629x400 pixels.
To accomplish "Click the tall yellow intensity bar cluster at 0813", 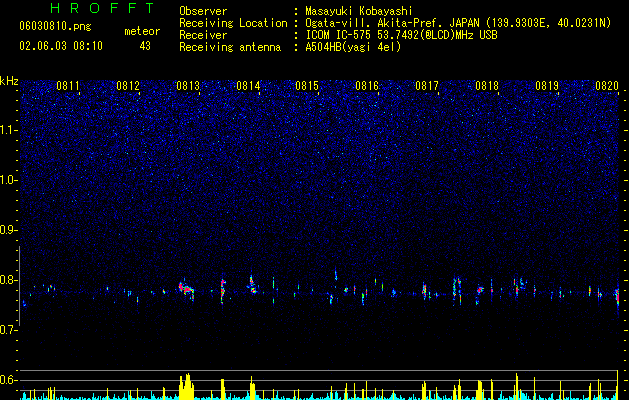I will click(x=186, y=386).
